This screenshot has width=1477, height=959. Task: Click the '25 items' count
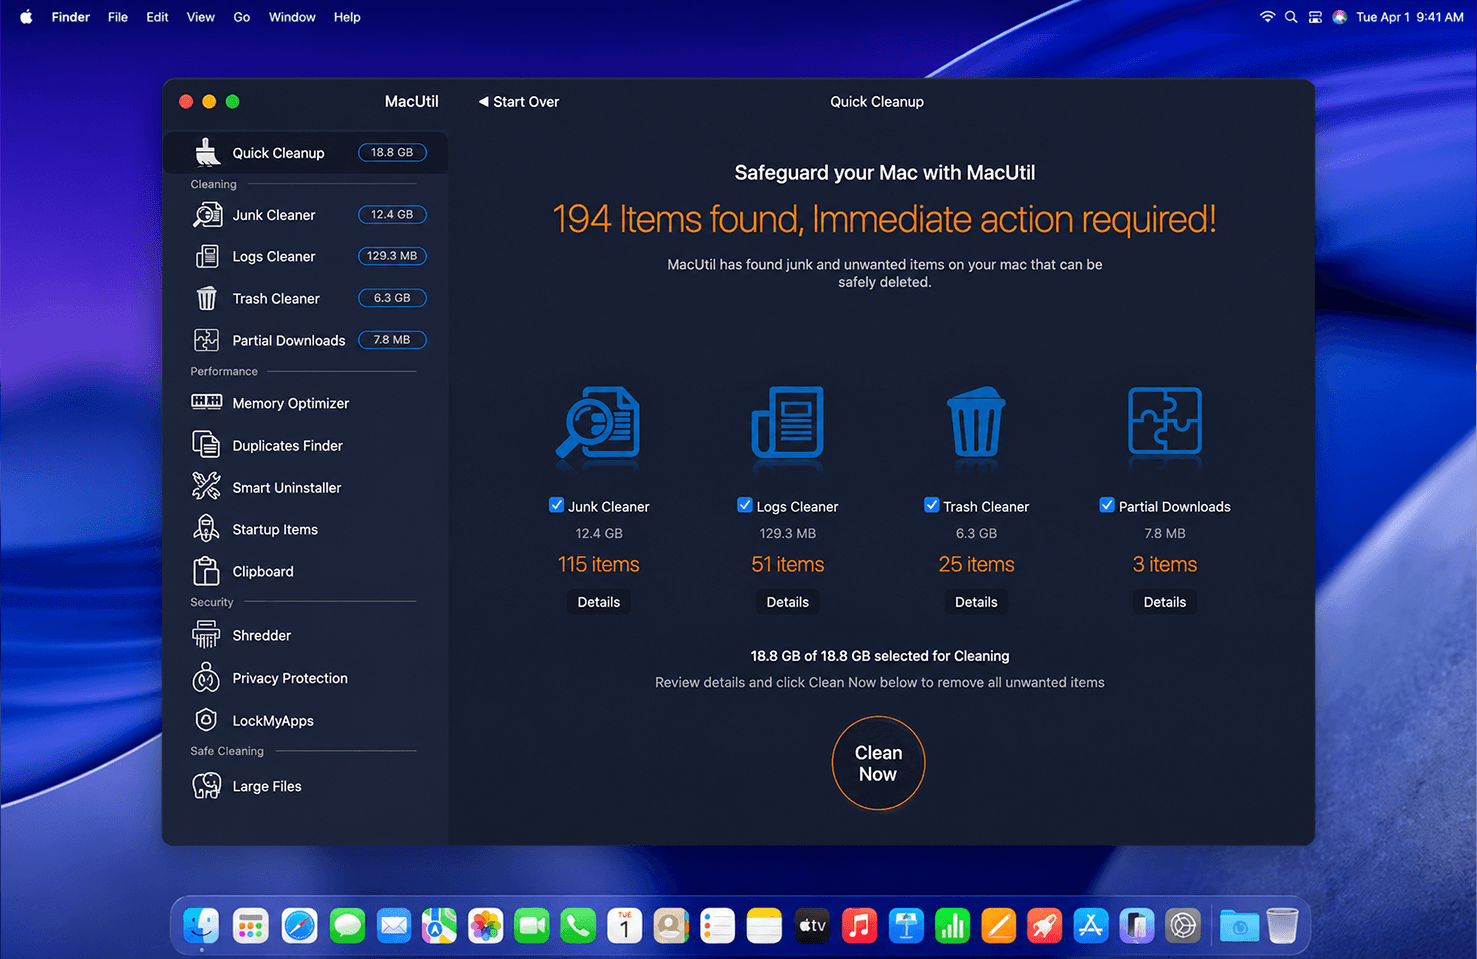click(976, 565)
